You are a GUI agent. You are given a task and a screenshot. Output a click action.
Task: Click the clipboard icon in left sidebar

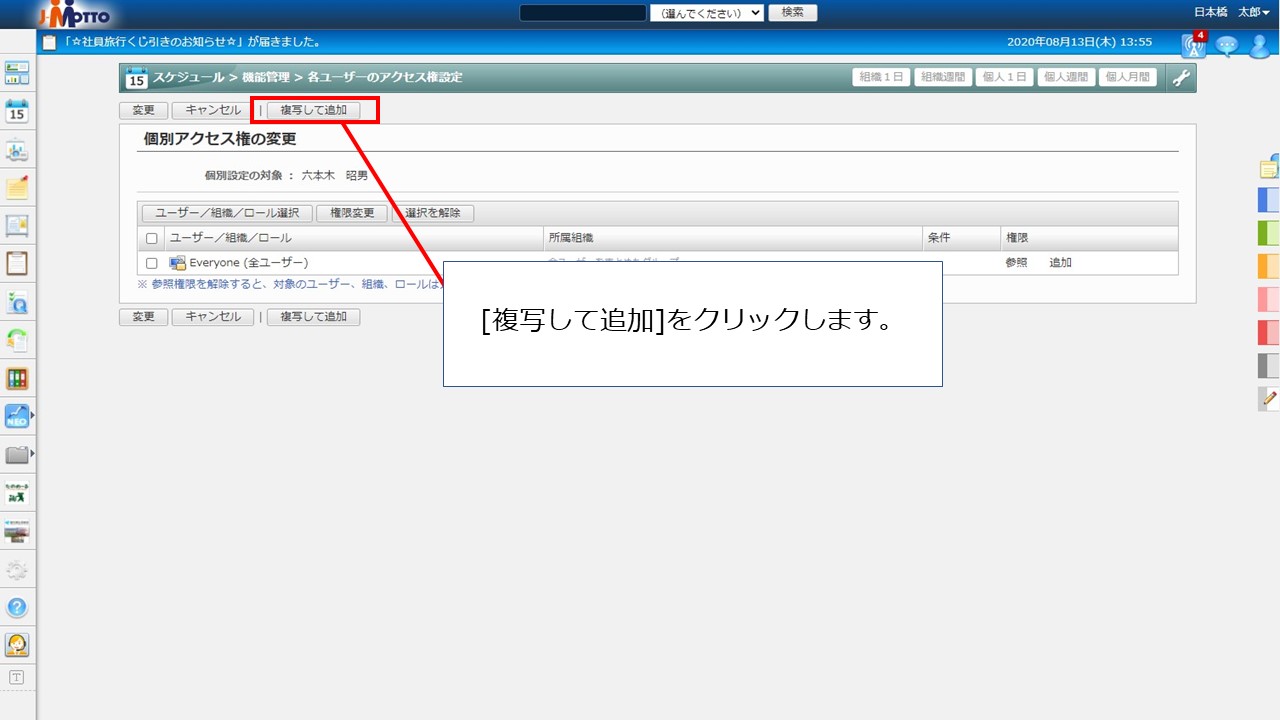pyautogui.click(x=17, y=264)
